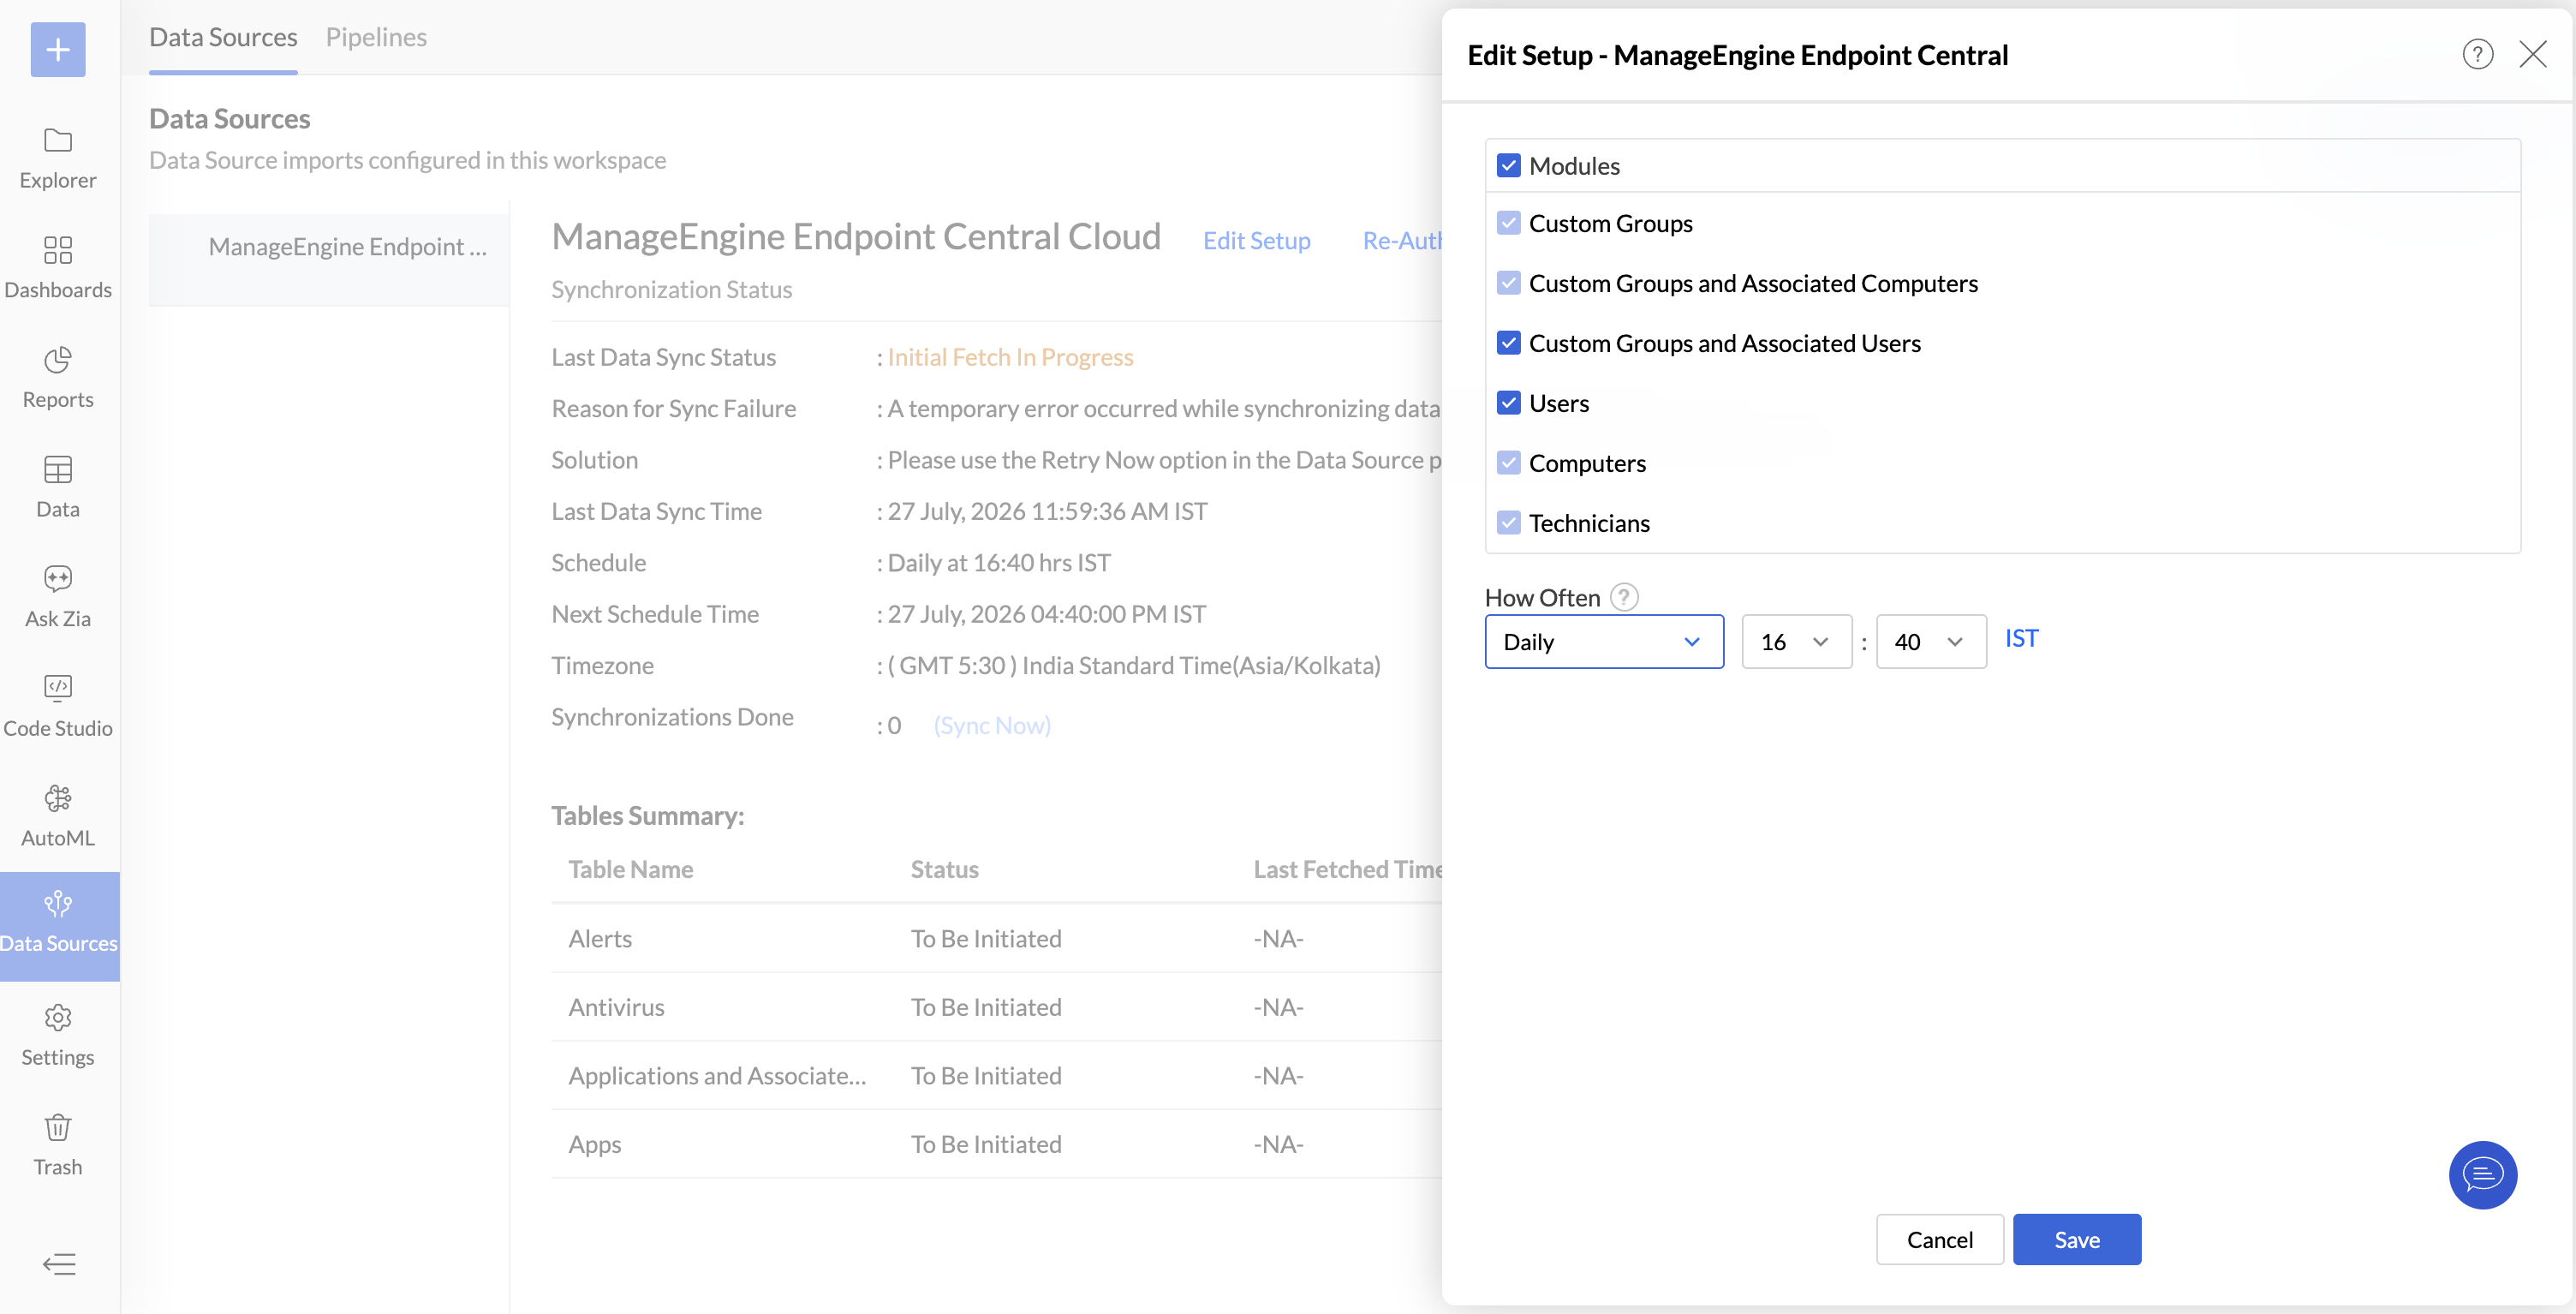Click the Alerts row To Be Initiated status

click(986, 938)
